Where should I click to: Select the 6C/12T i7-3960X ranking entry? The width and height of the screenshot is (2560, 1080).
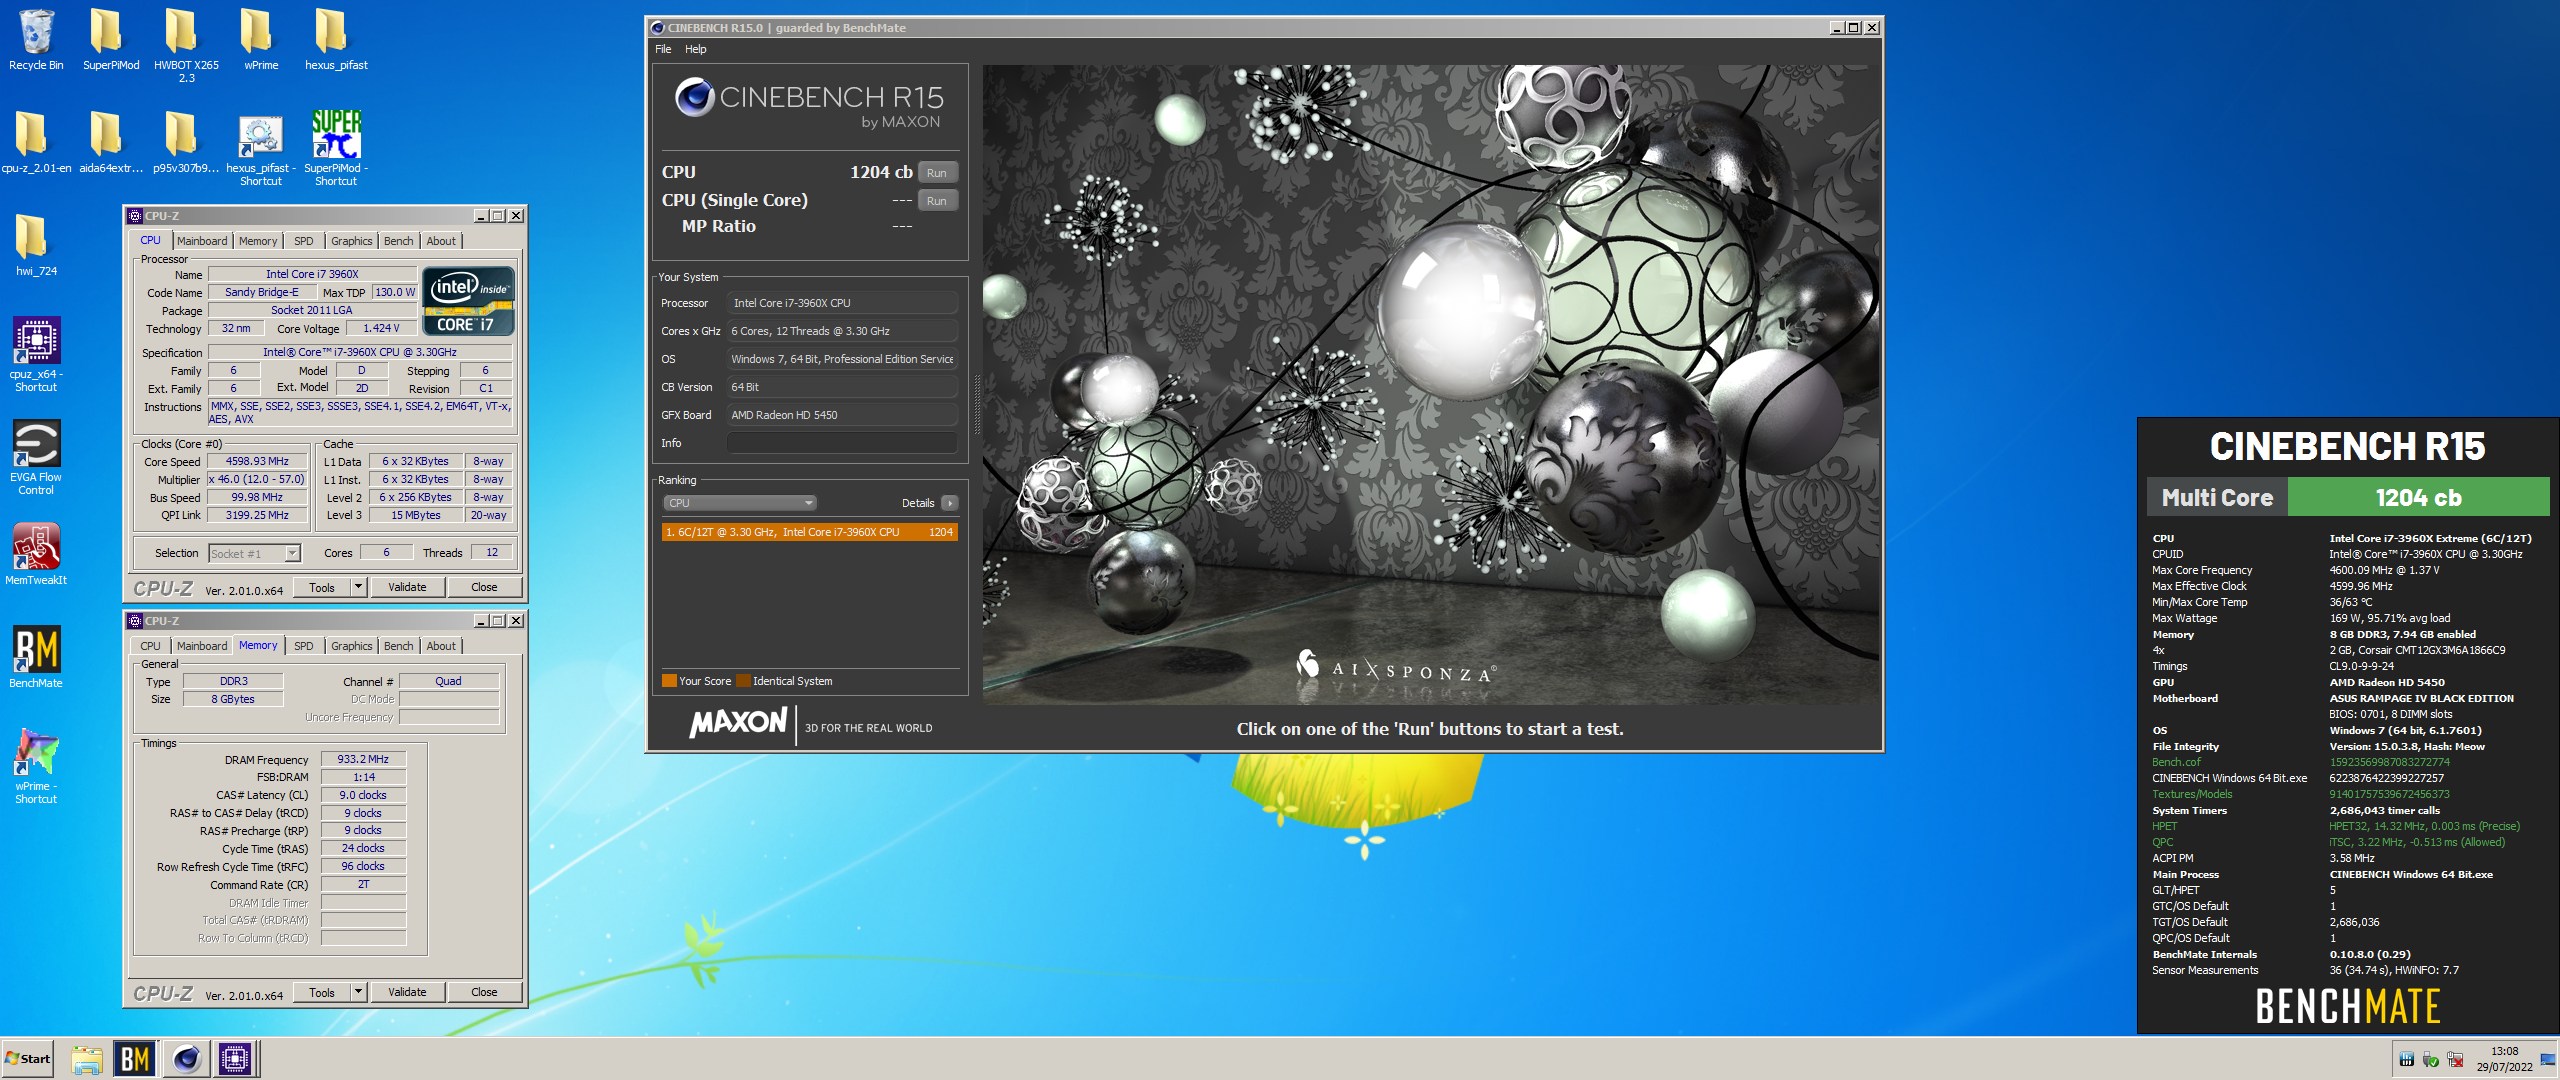pyautogui.click(x=809, y=532)
